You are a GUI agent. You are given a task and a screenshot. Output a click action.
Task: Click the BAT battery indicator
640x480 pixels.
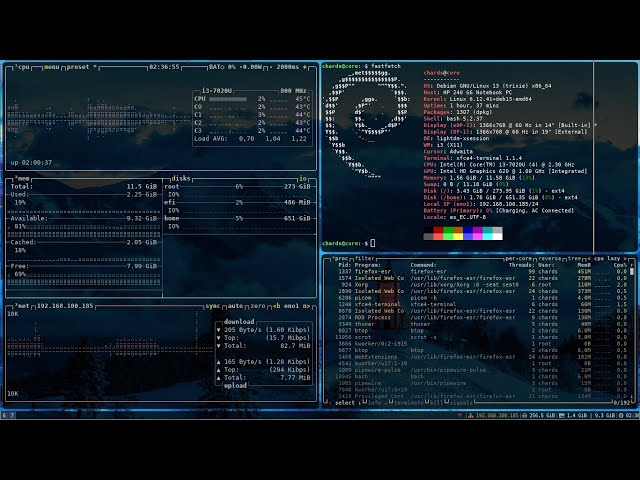click(x=235, y=67)
